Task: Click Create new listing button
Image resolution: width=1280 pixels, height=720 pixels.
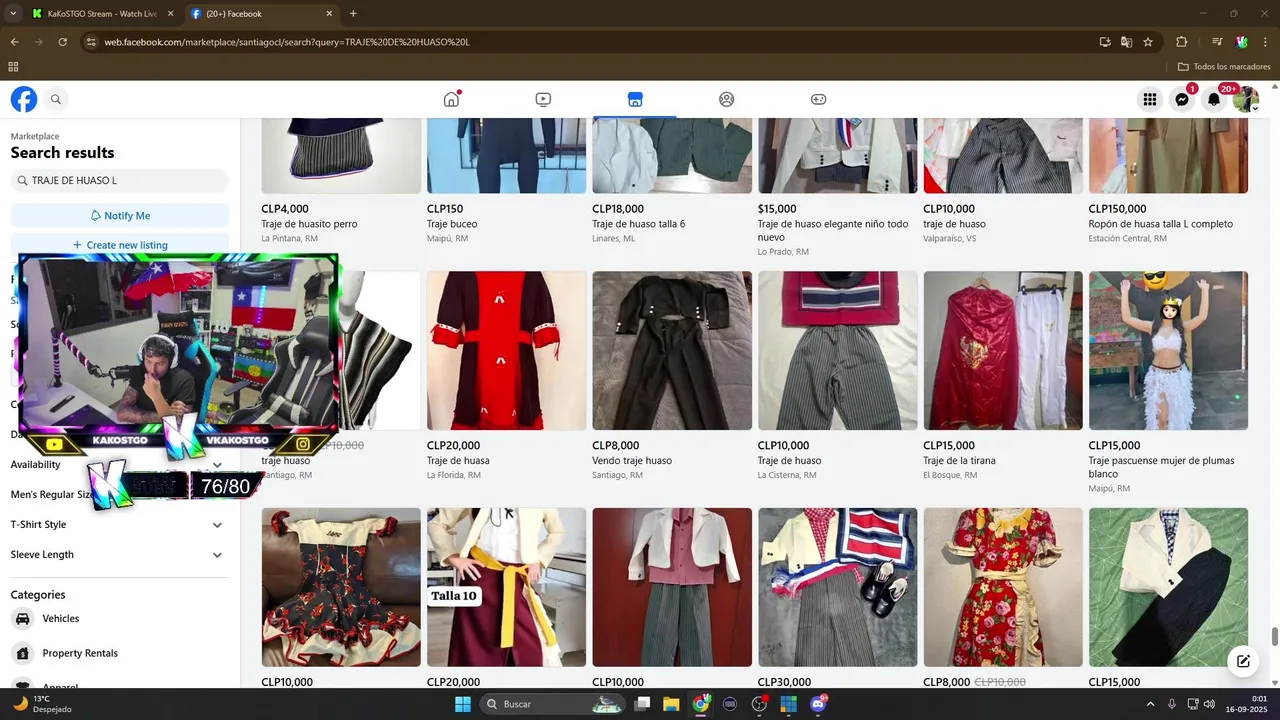Action: coord(120,245)
